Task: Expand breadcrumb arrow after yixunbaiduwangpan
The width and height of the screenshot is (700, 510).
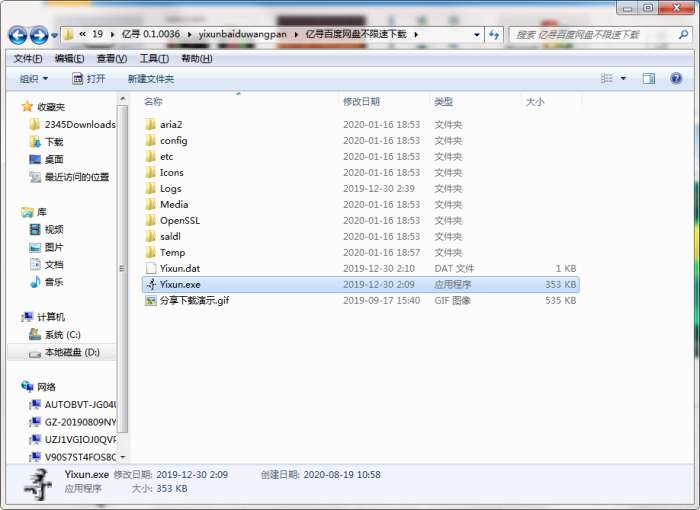Action: click(296, 34)
